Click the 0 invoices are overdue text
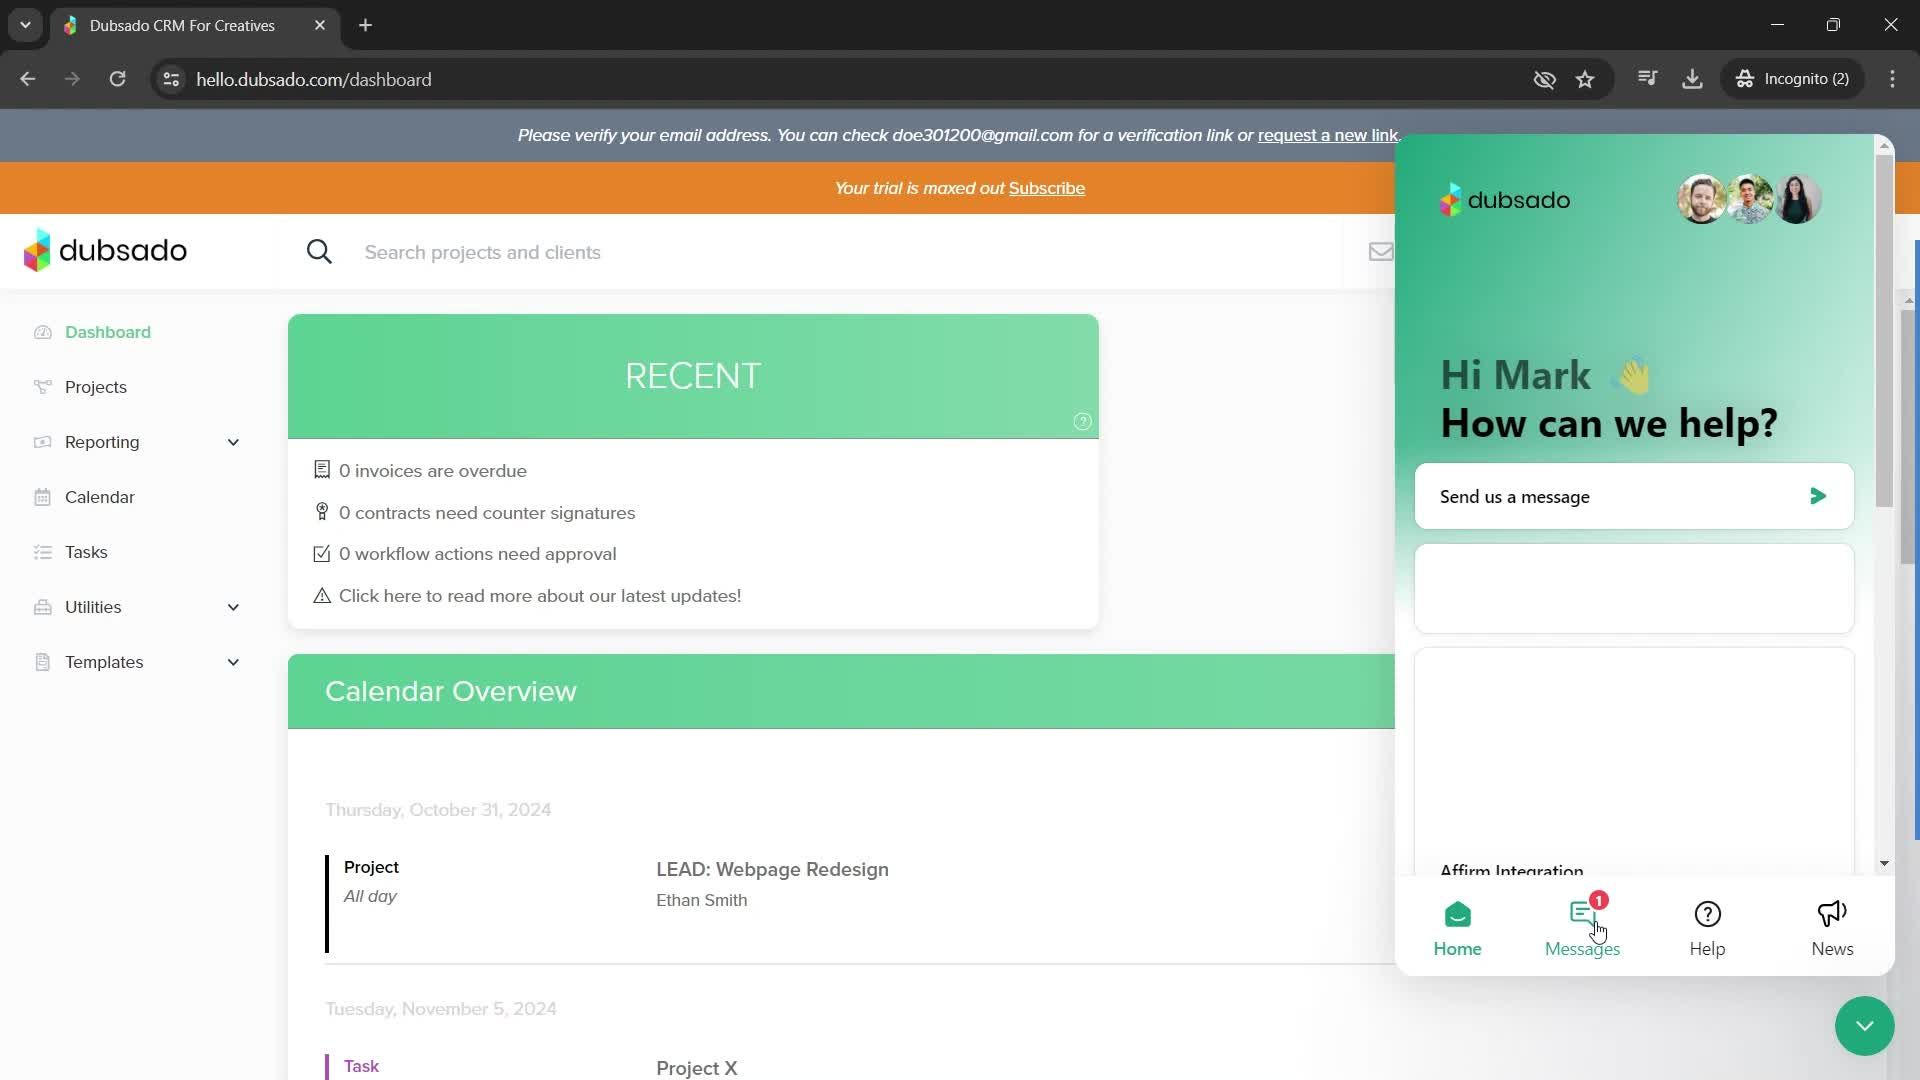 pos(433,470)
